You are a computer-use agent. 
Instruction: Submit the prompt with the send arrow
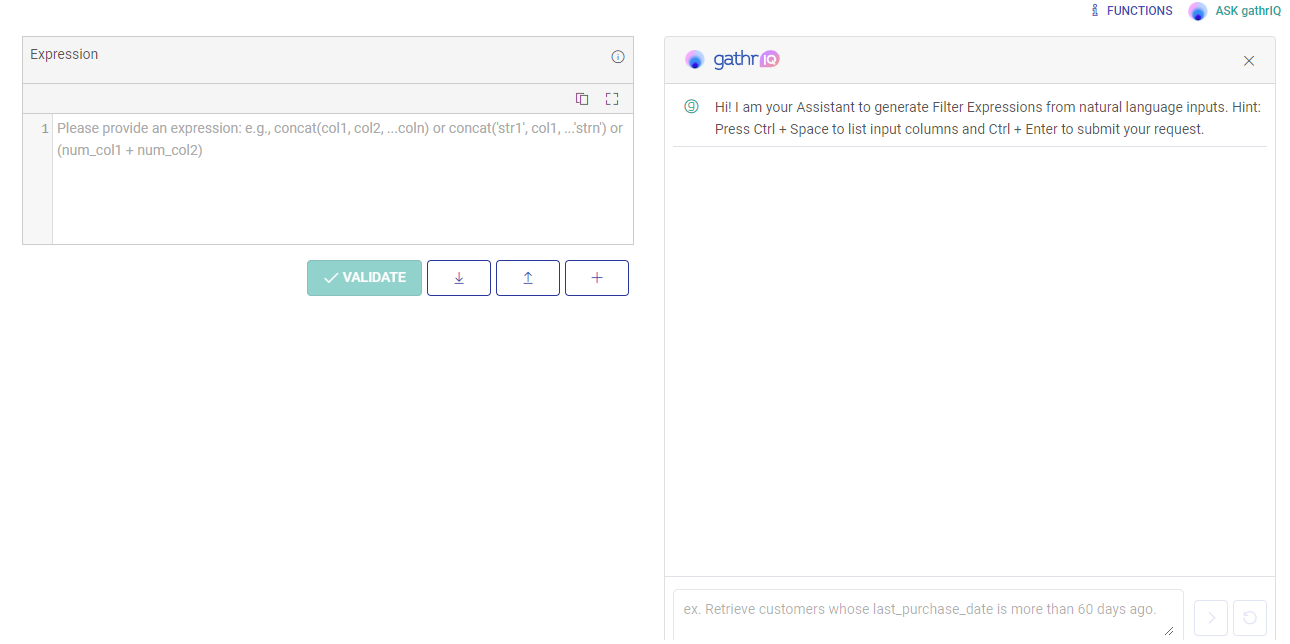pyautogui.click(x=1211, y=618)
